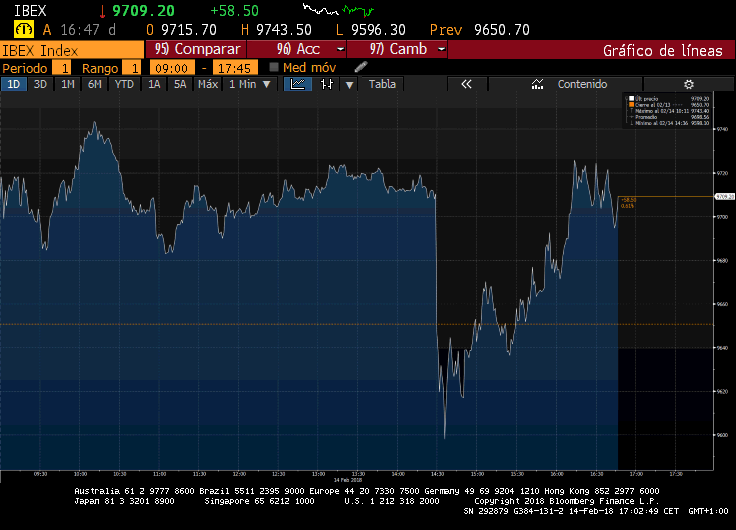Select the 3D period tab
This screenshot has width=736, height=530.
click(x=40, y=84)
